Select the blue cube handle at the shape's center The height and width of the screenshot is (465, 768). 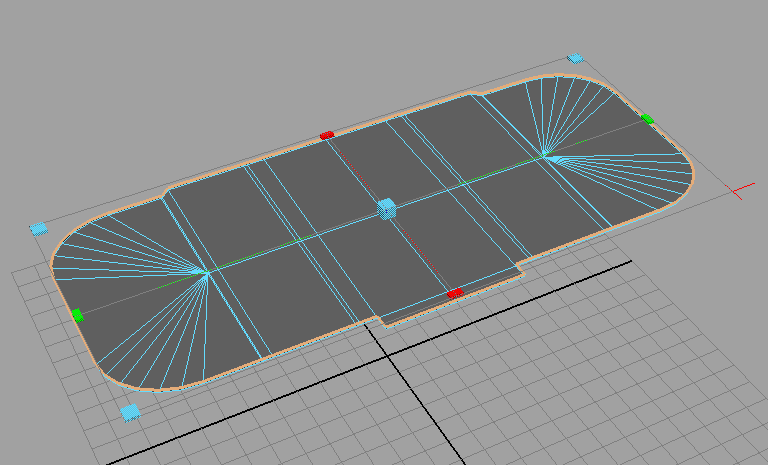(386, 209)
